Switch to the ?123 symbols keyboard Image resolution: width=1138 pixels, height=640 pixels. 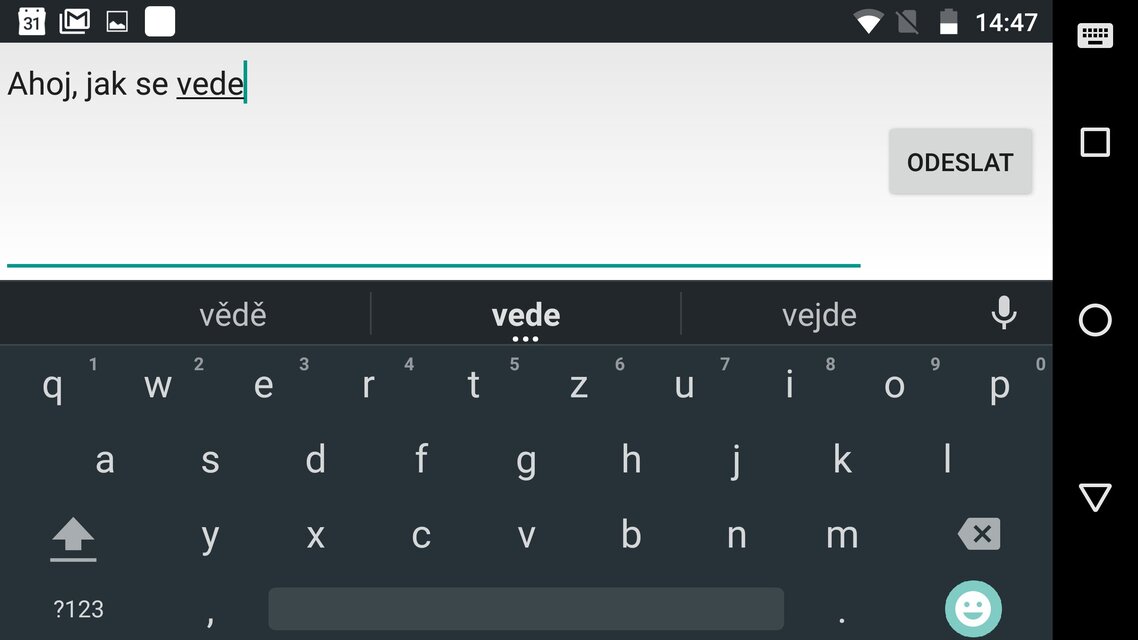coord(78,609)
